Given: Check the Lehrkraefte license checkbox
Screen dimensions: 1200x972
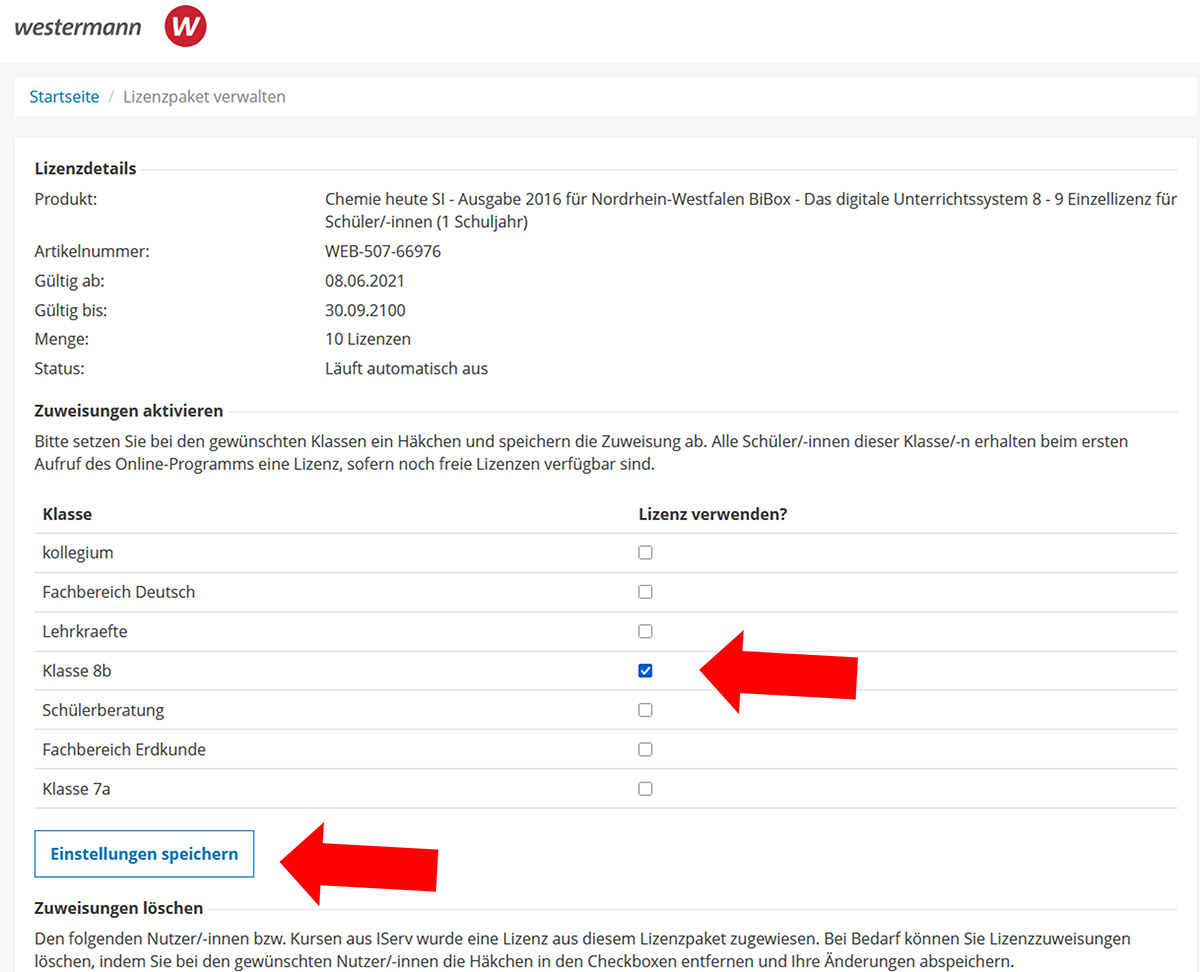Looking at the screenshot, I should (645, 631).
